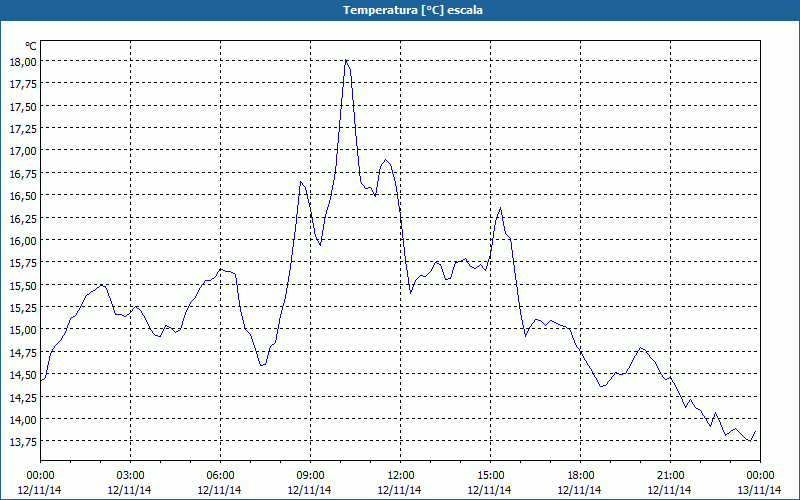Select the 17,00 y-axis label
800x500 pixels.
[23, 151]
